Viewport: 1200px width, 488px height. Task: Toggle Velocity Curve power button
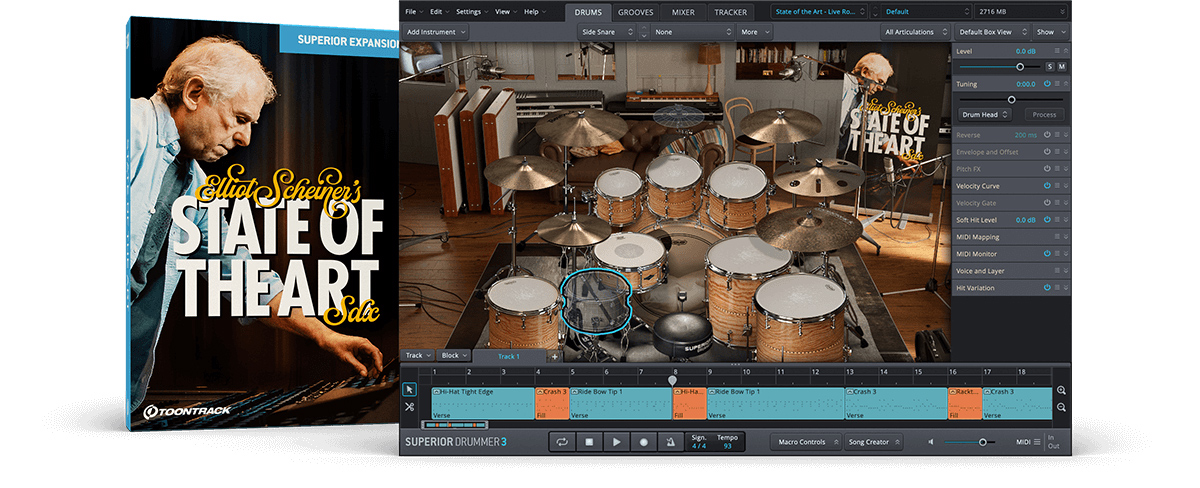coord(1047,186)
